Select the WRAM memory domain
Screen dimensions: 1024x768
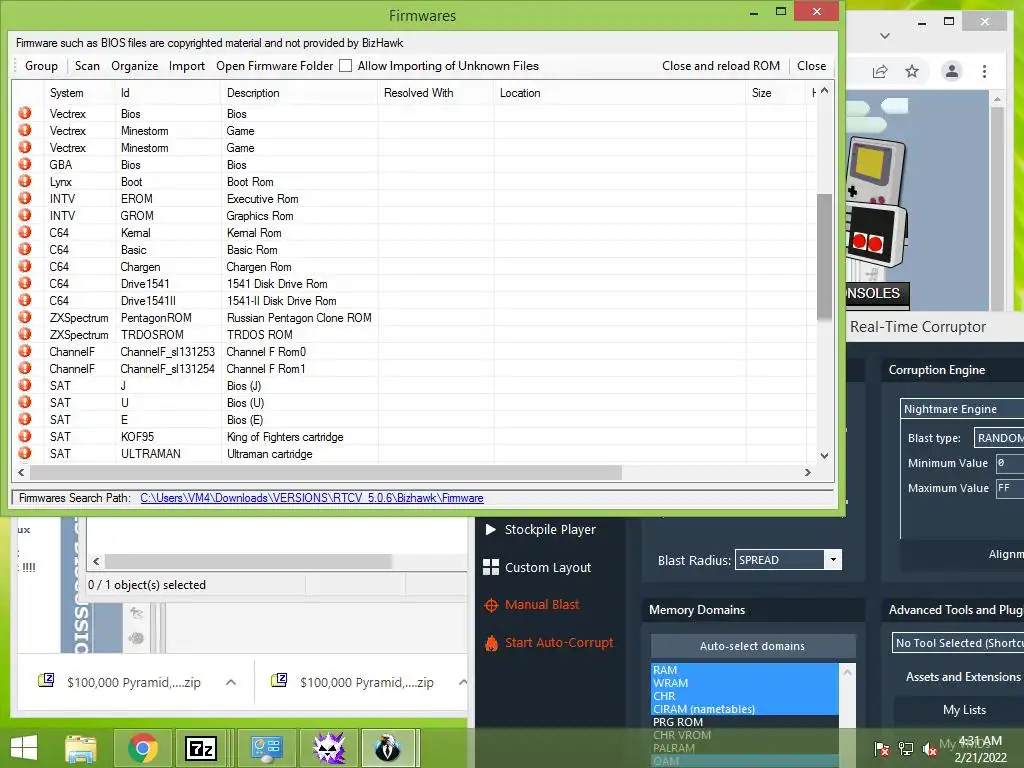[744, 683]
